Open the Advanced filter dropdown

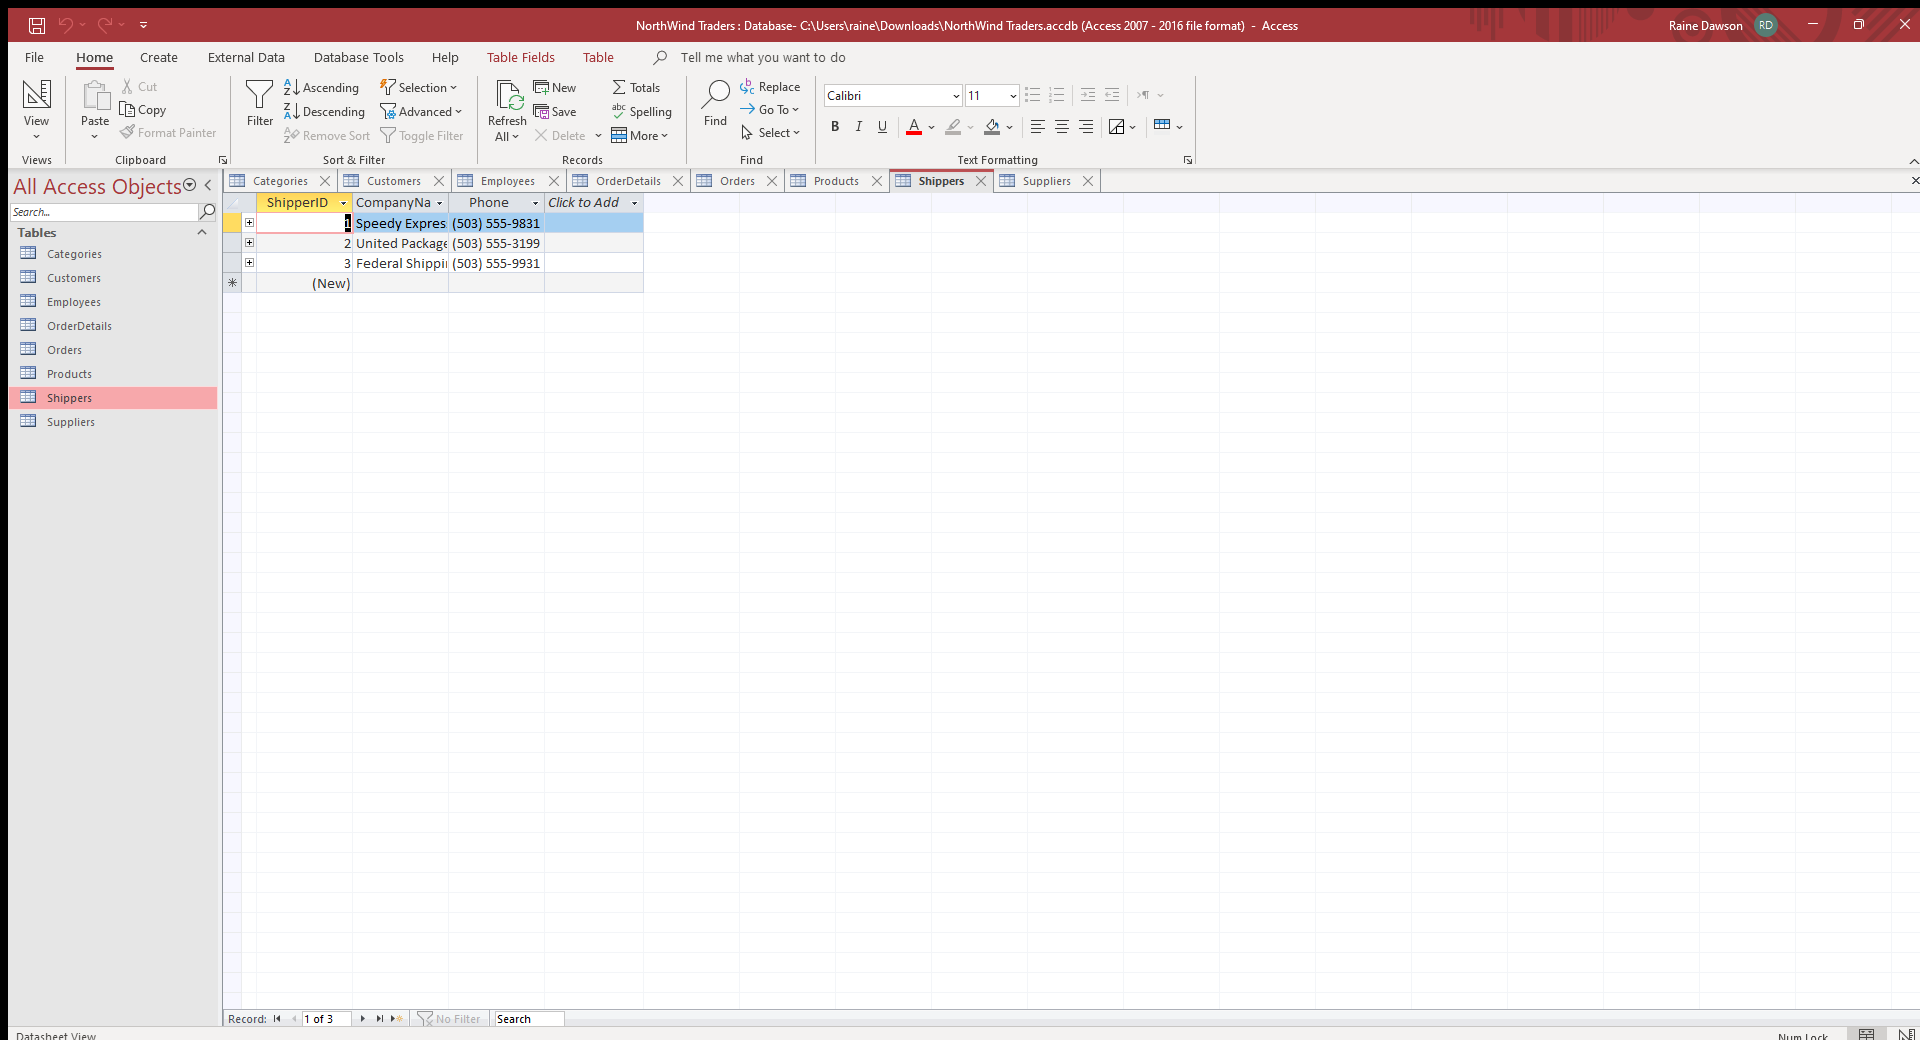[421, 112]
